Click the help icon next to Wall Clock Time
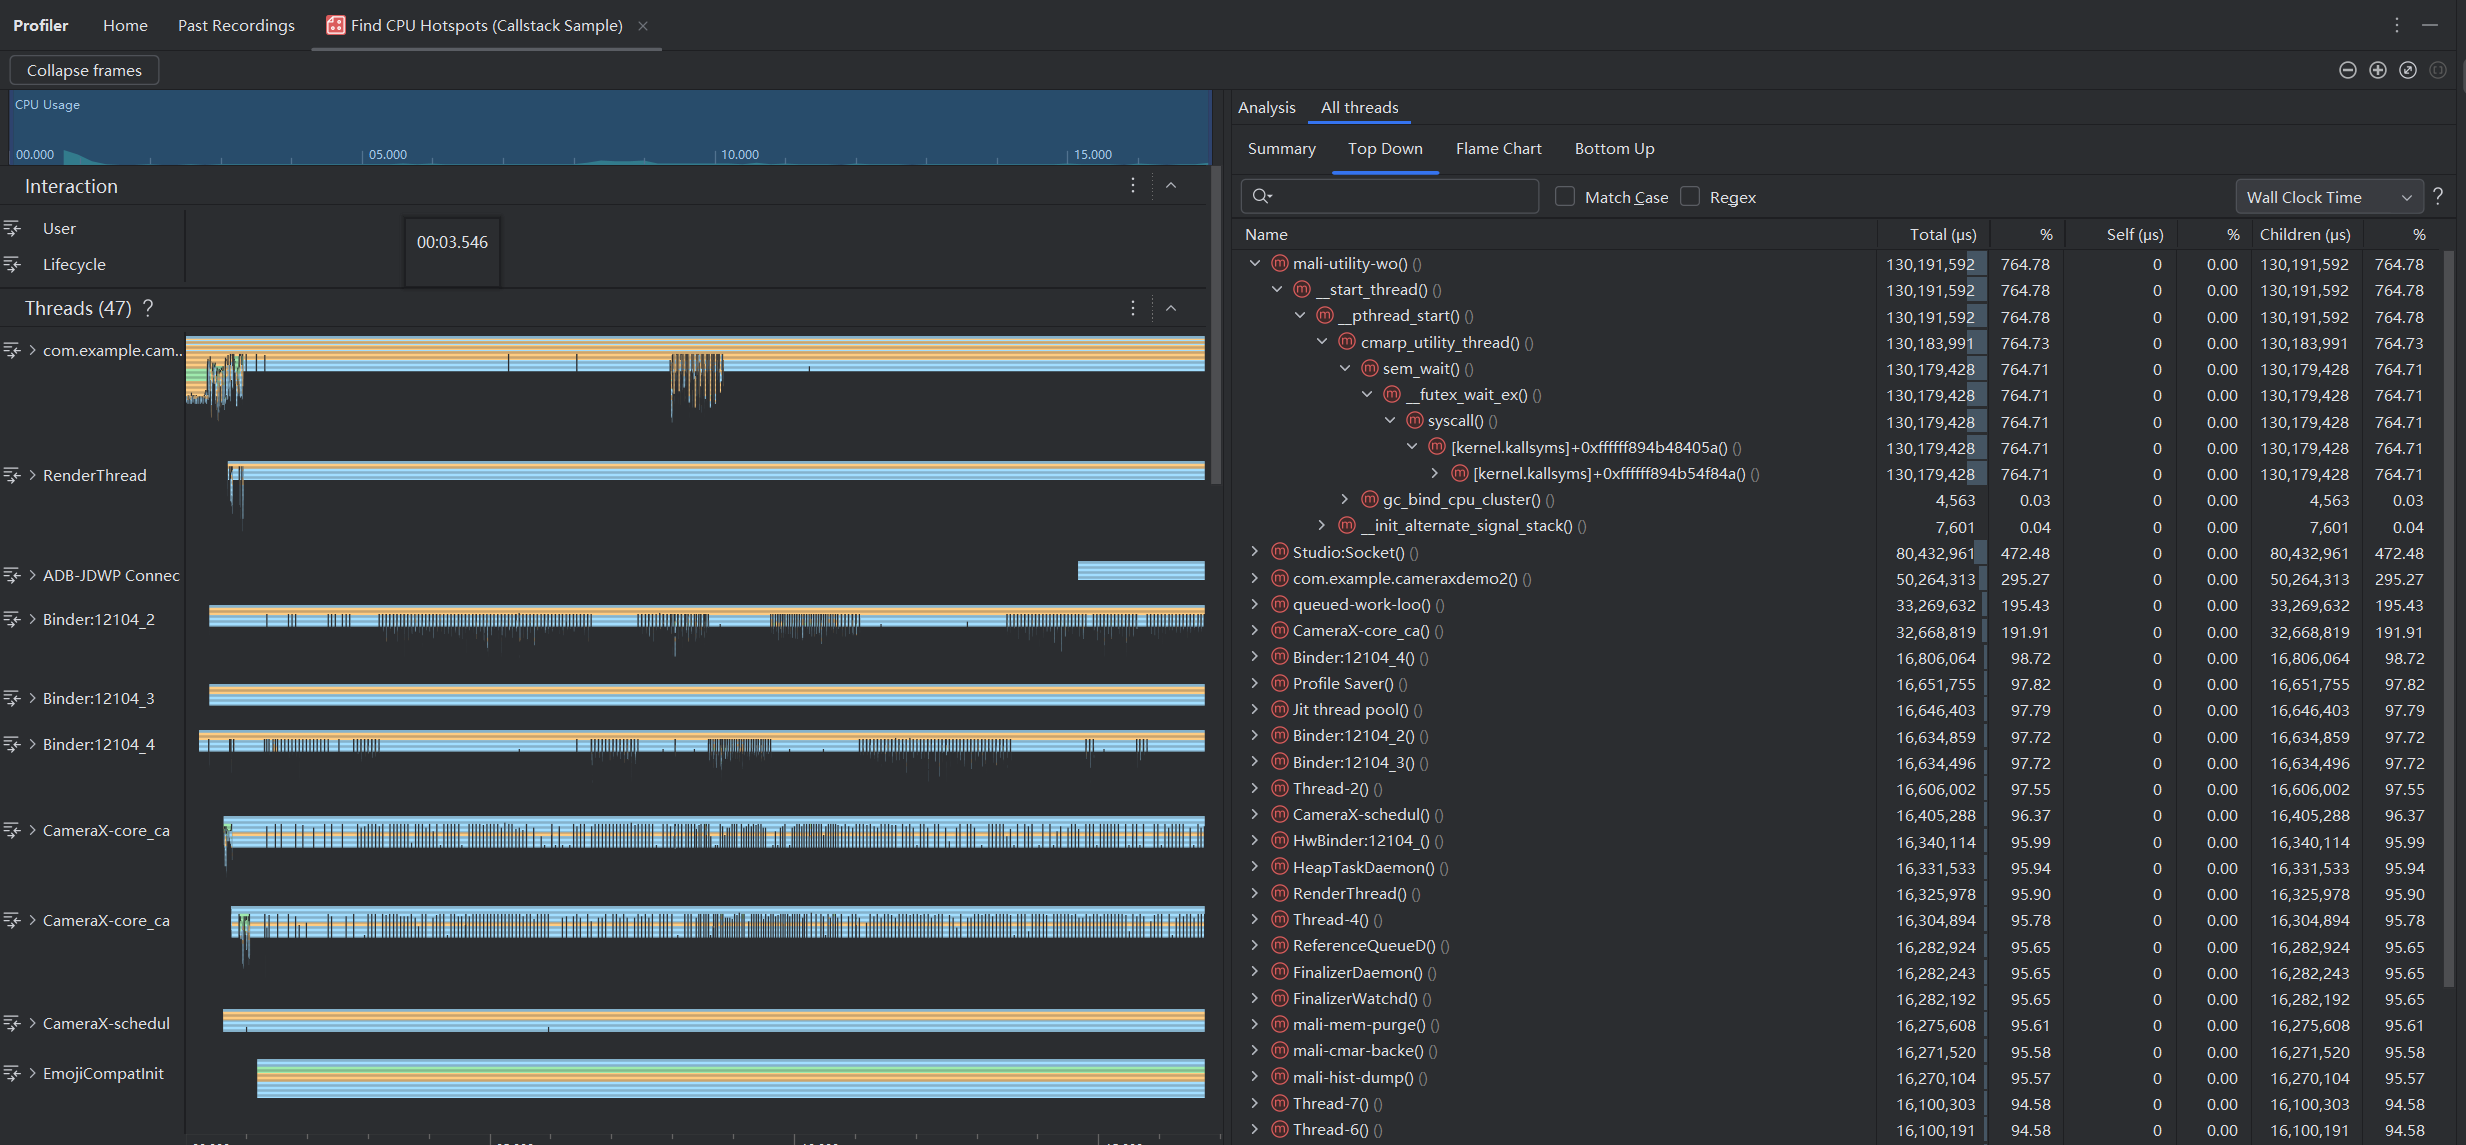Viewport: 2466px width, 1145px height. tap(2438, 196)
